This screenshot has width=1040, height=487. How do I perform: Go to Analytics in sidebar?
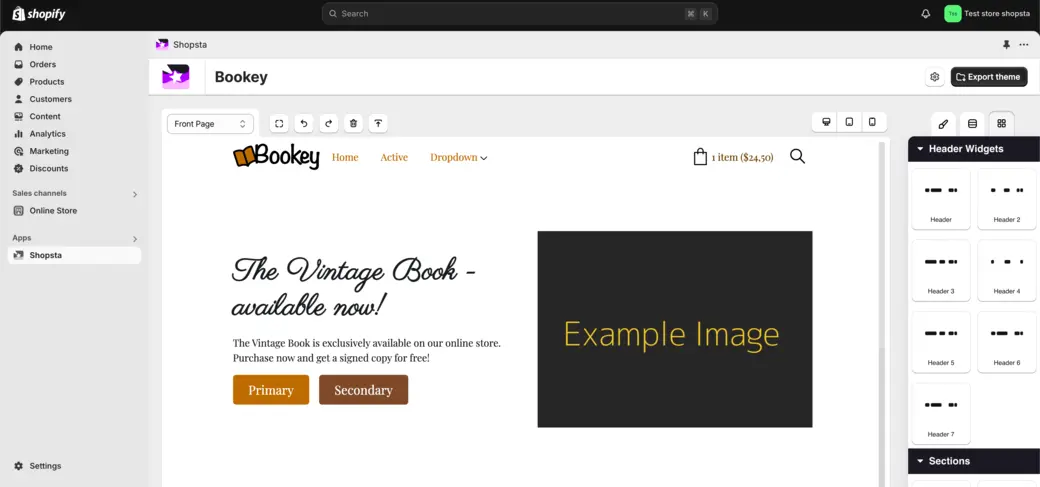click(x=47, y=134)
